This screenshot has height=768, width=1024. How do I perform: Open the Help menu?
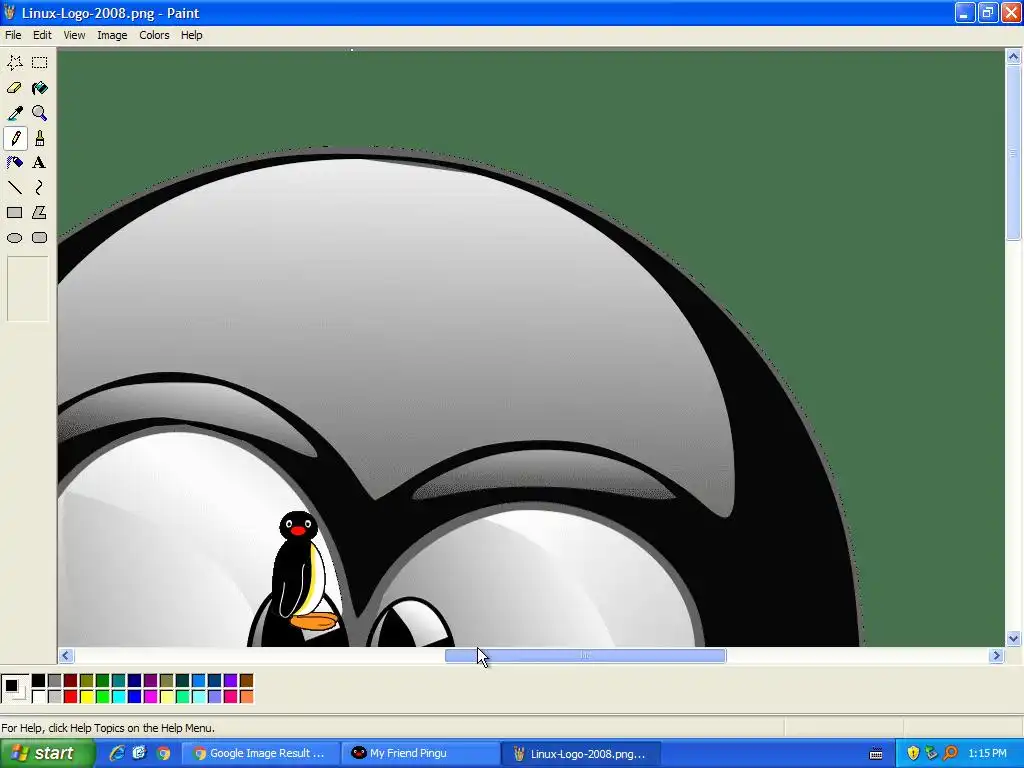(x=191, y=35)
